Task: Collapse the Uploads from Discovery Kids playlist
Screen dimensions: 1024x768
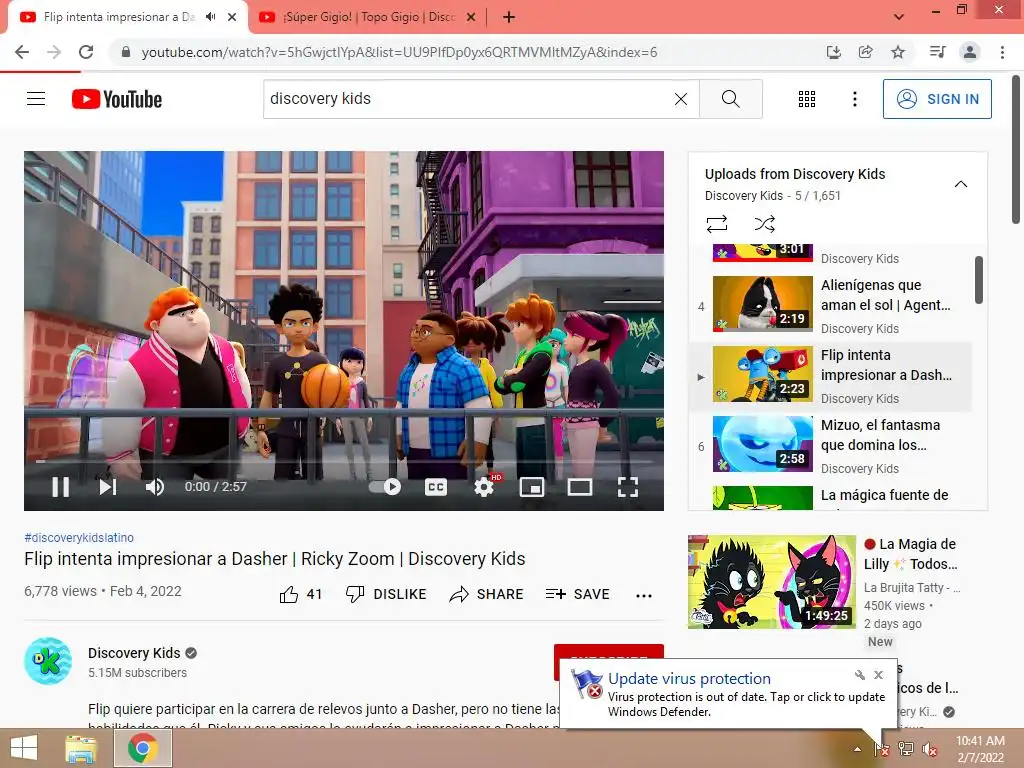Action: point(961,184)
